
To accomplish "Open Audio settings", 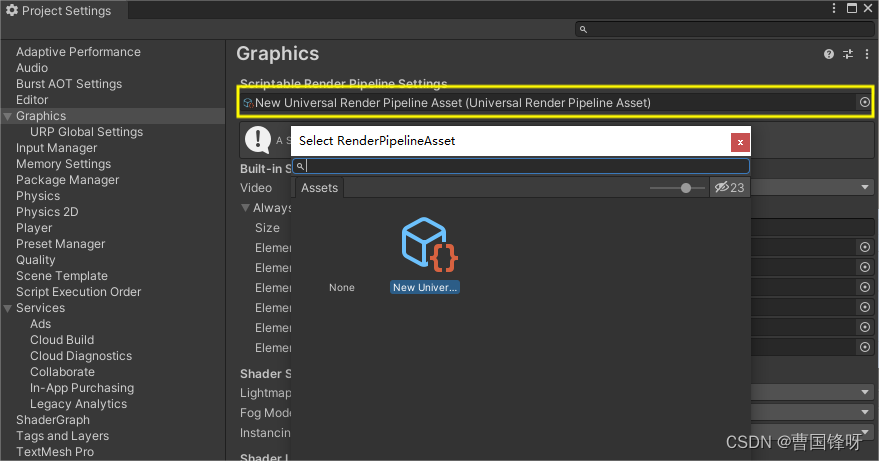I will point(32,68).
